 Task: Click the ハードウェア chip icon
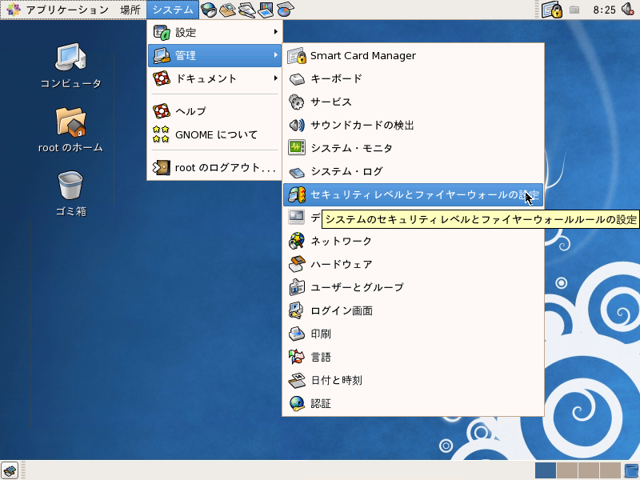point(296,264)
